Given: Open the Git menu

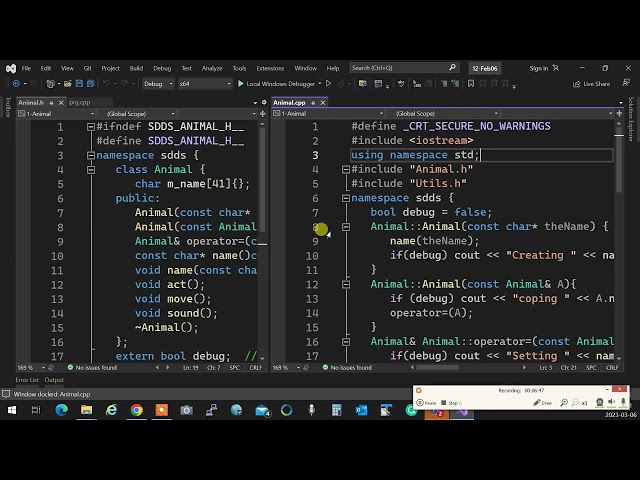Looking at the screenshot, I should pos(88,68).
